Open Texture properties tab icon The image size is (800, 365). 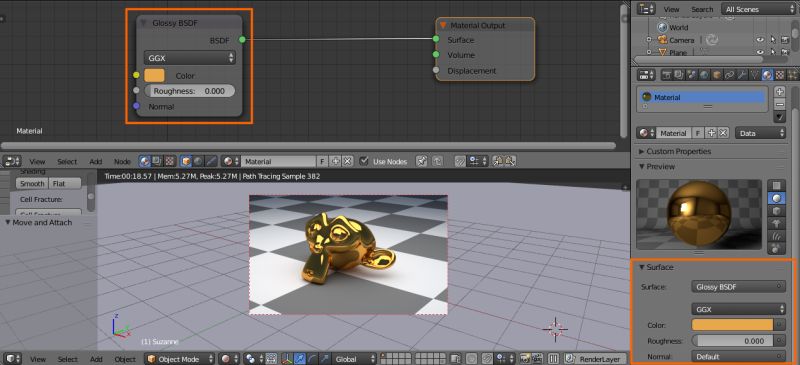click(780, 75)
